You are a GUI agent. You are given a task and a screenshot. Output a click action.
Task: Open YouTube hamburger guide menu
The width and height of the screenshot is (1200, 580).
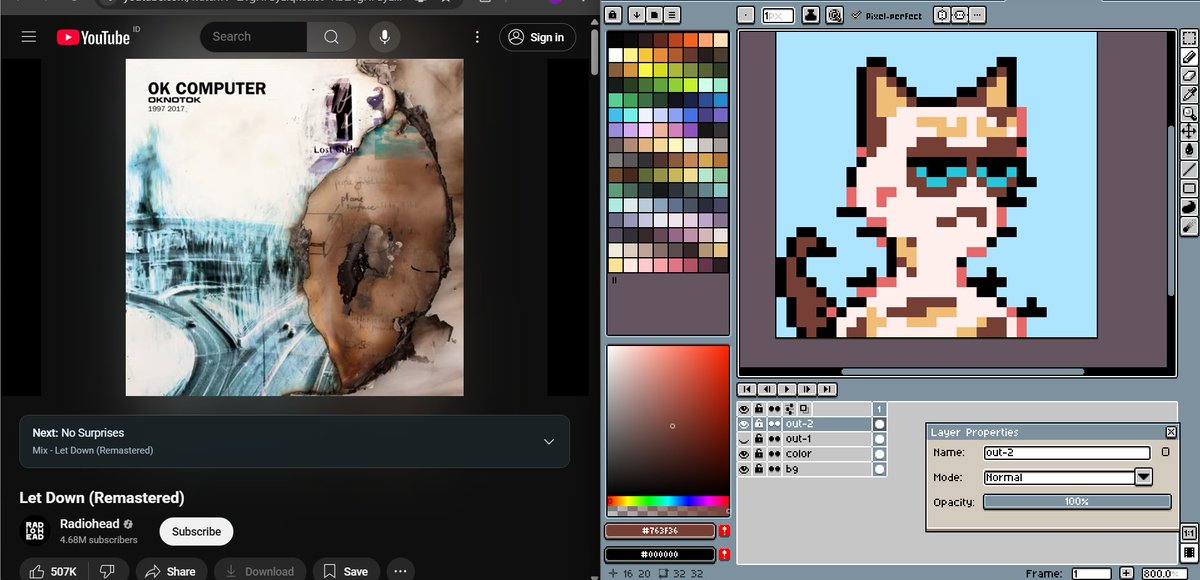pyautogui.click(x=29, y=37)
